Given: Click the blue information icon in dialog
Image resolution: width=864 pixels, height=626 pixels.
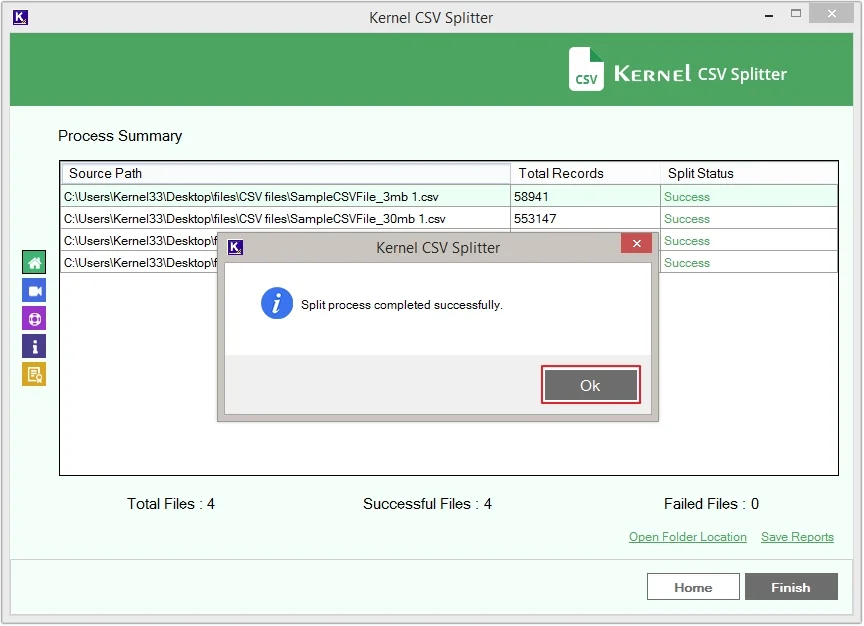Looking at the screenshot, I should pos(276,304).
